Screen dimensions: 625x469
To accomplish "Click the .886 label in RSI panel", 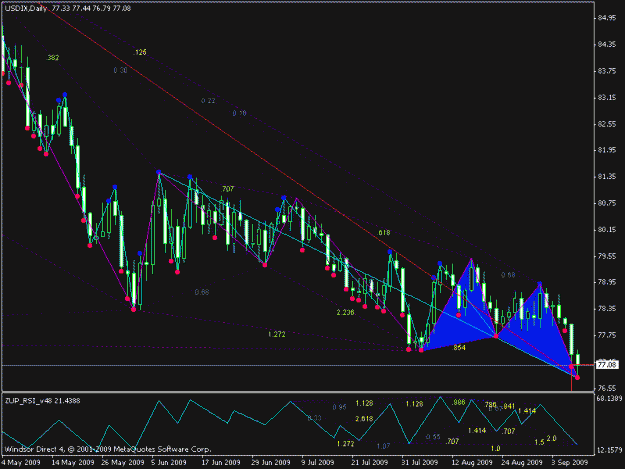I will click(458, 402).
